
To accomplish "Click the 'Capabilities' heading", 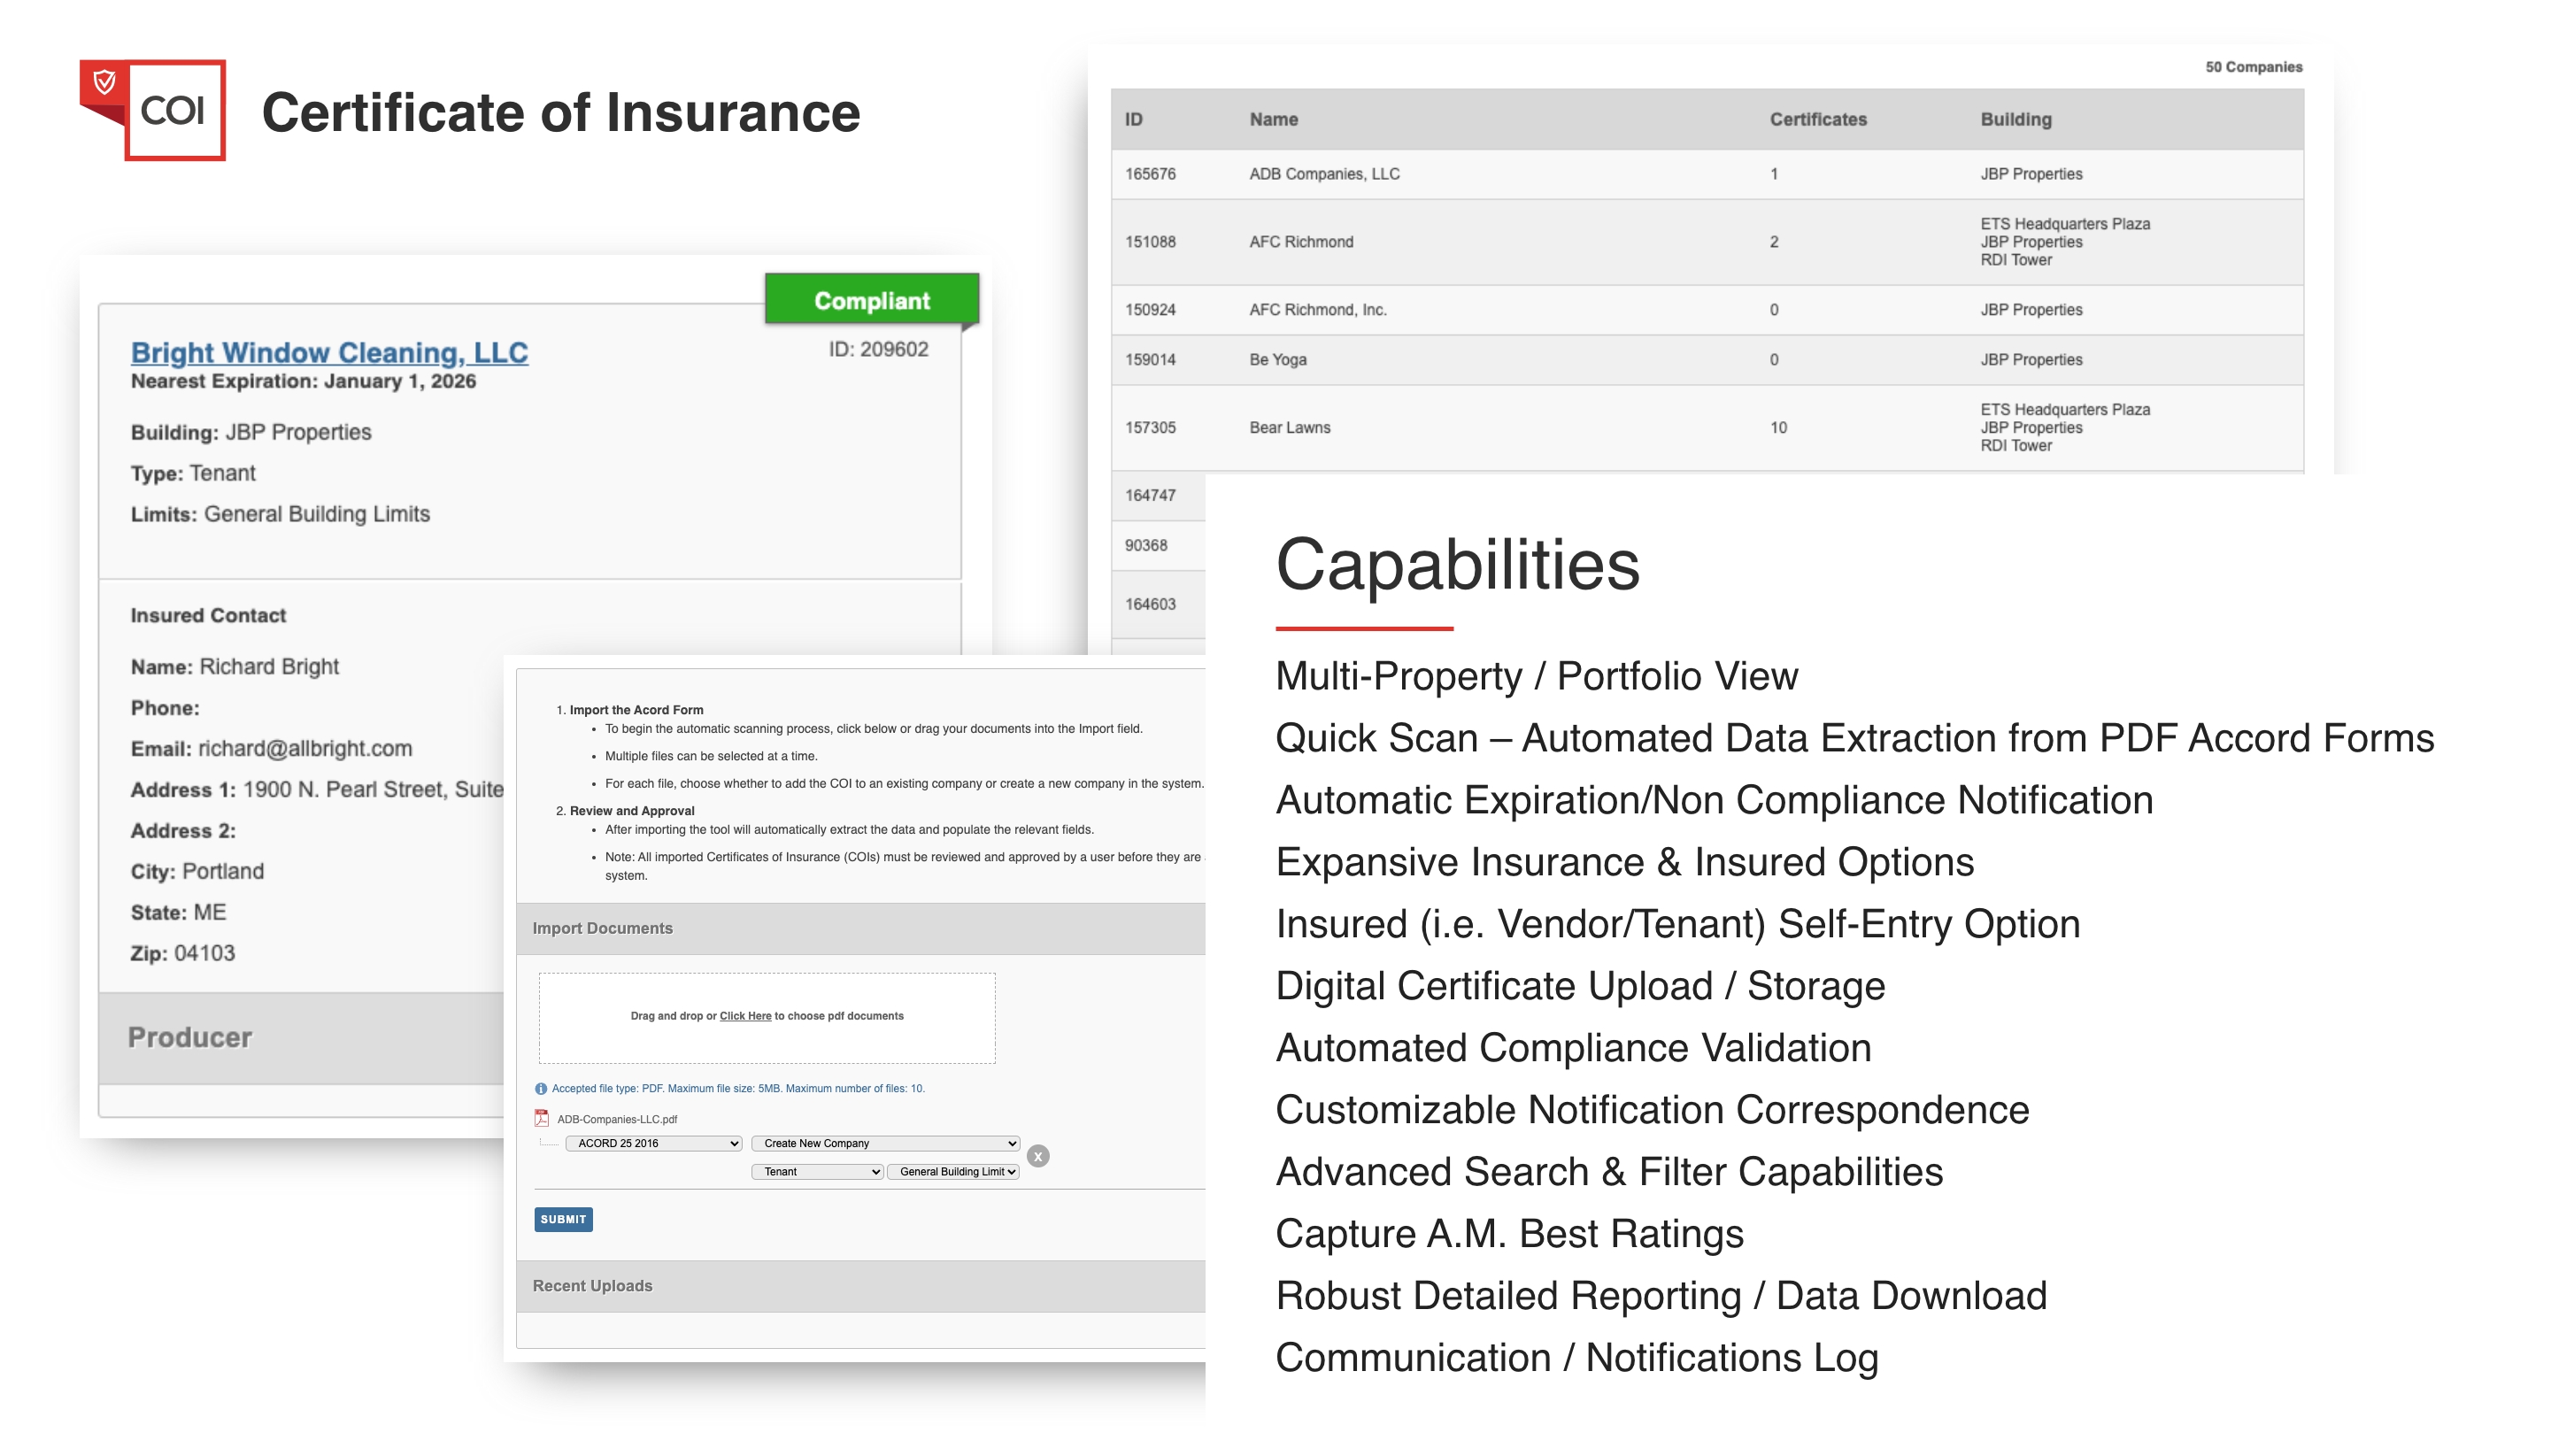I will click(x=1457, y=565).
